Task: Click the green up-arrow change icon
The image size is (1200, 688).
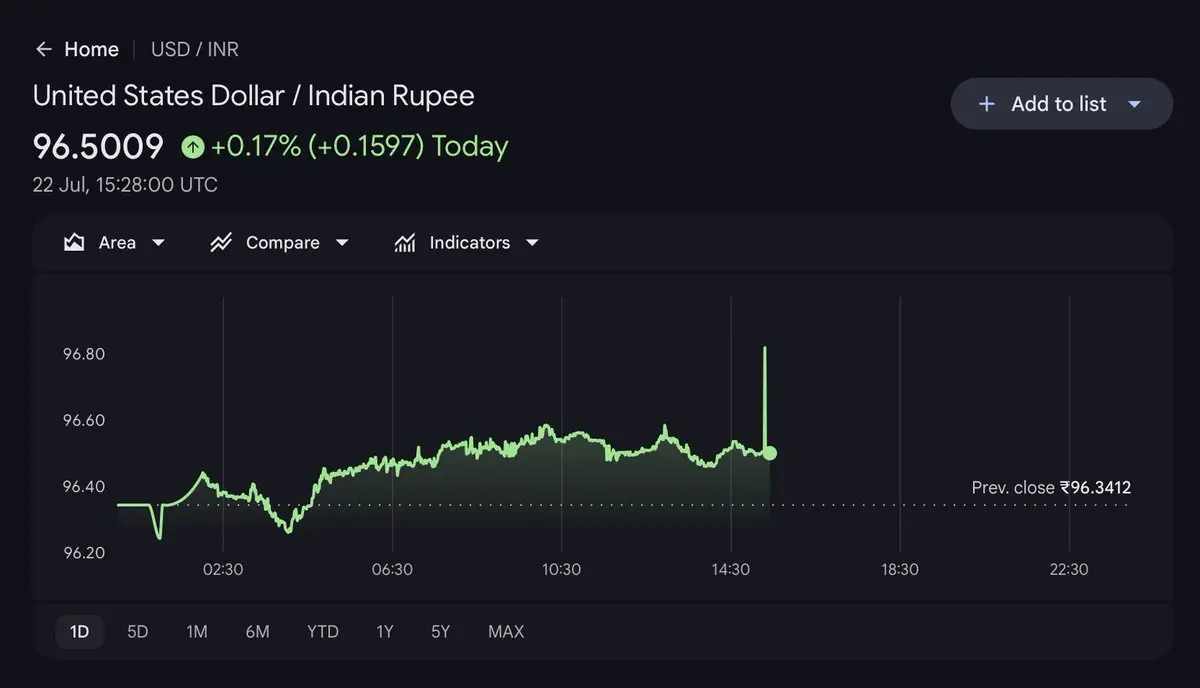Action: click(x=193, y=147)
